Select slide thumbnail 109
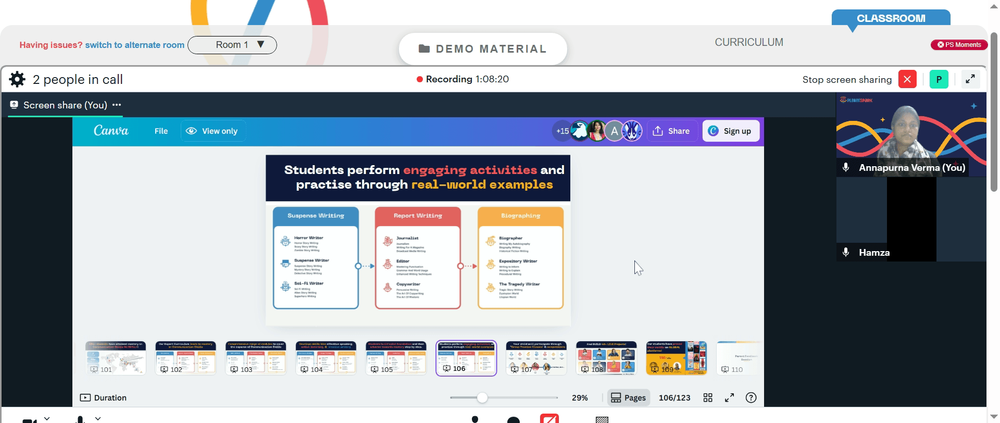1000x423 pixels. pyautogui.click(x=677, y=358)
